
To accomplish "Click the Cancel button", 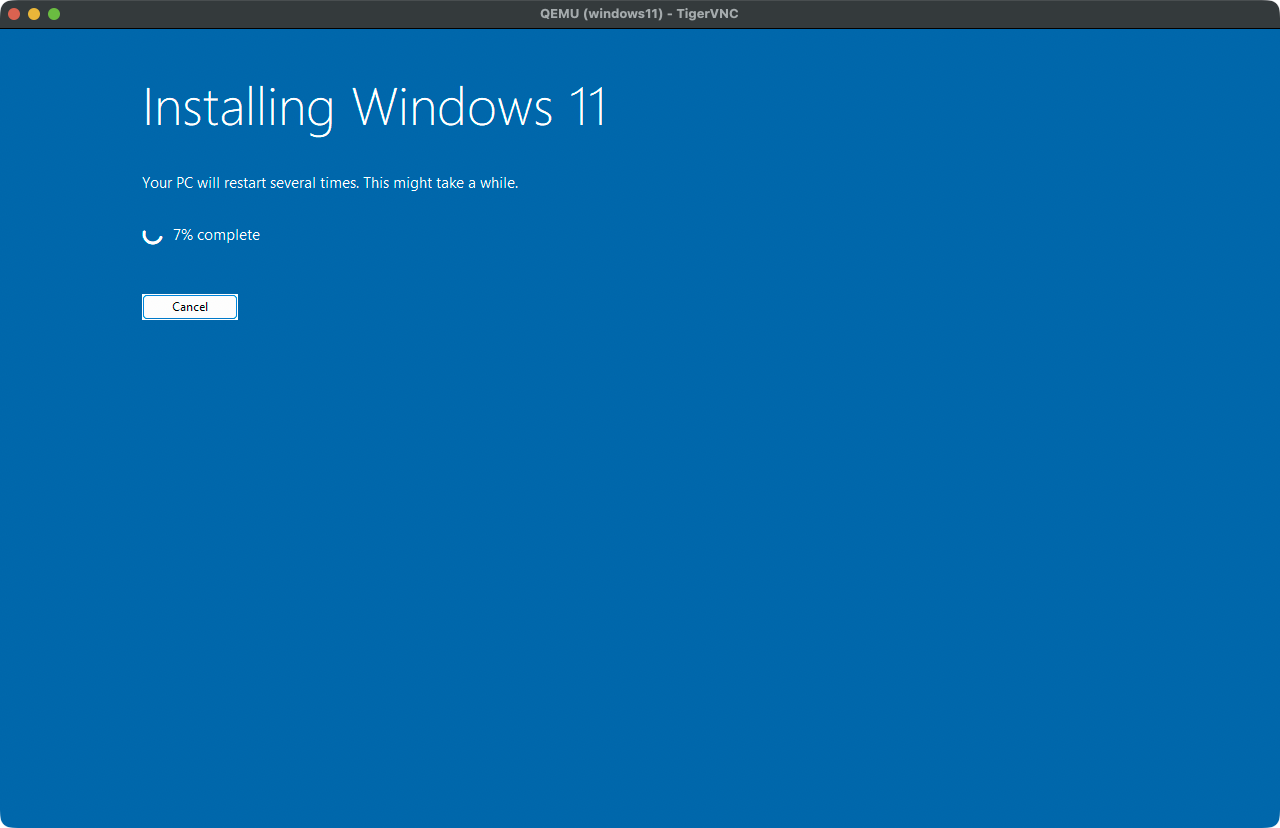I will pos(190,307).
